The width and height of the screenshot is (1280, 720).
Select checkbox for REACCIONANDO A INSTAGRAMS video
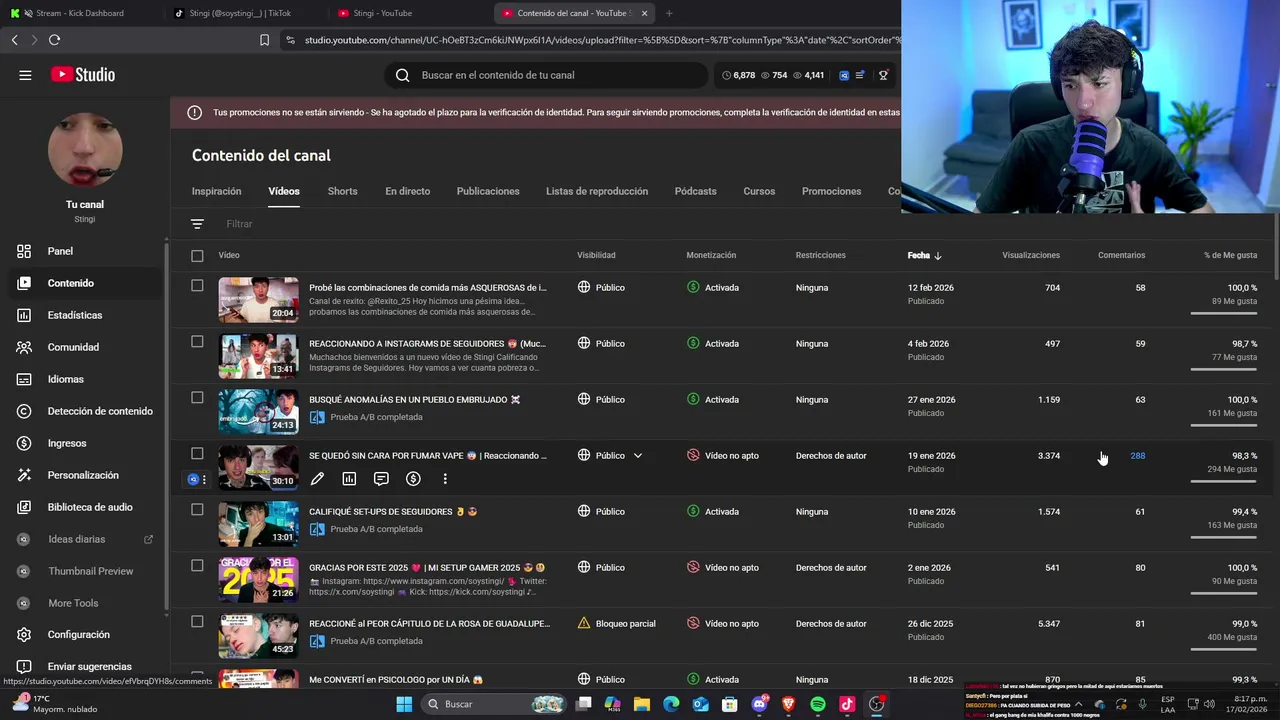[x=197, y=342]
